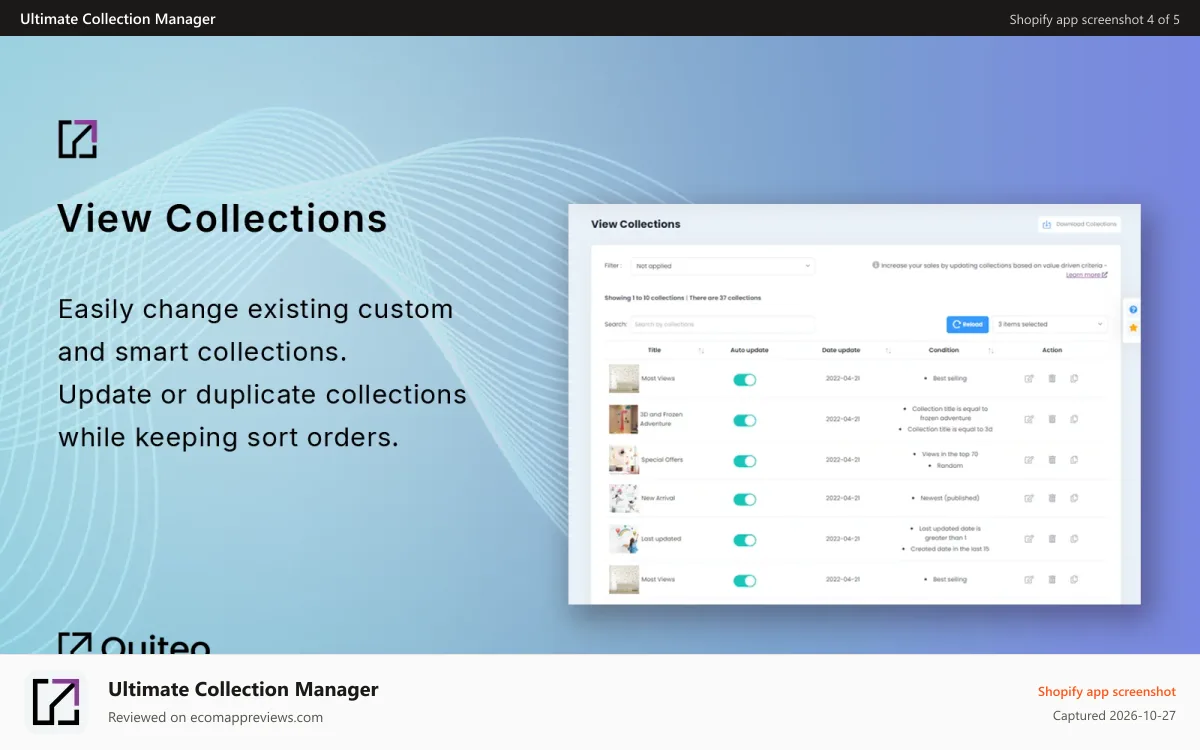1200x750 pixels.
Task: Edit the New Arrival collection
Action: coord(1029,498)
